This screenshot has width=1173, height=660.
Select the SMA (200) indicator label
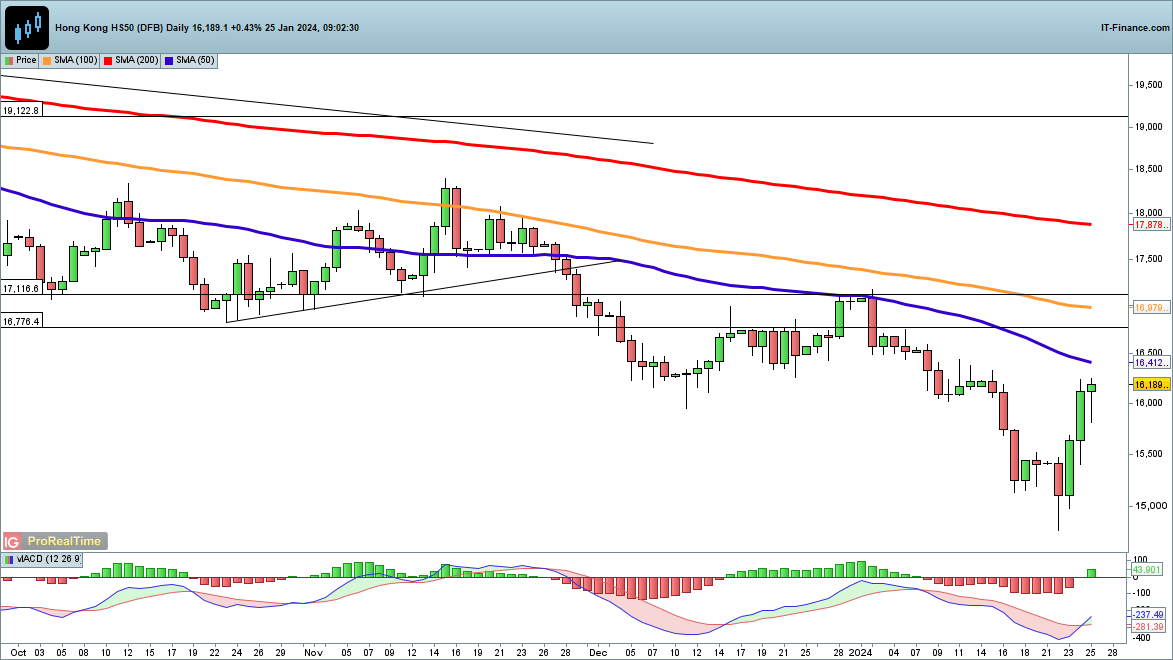[x=135, y=61]
